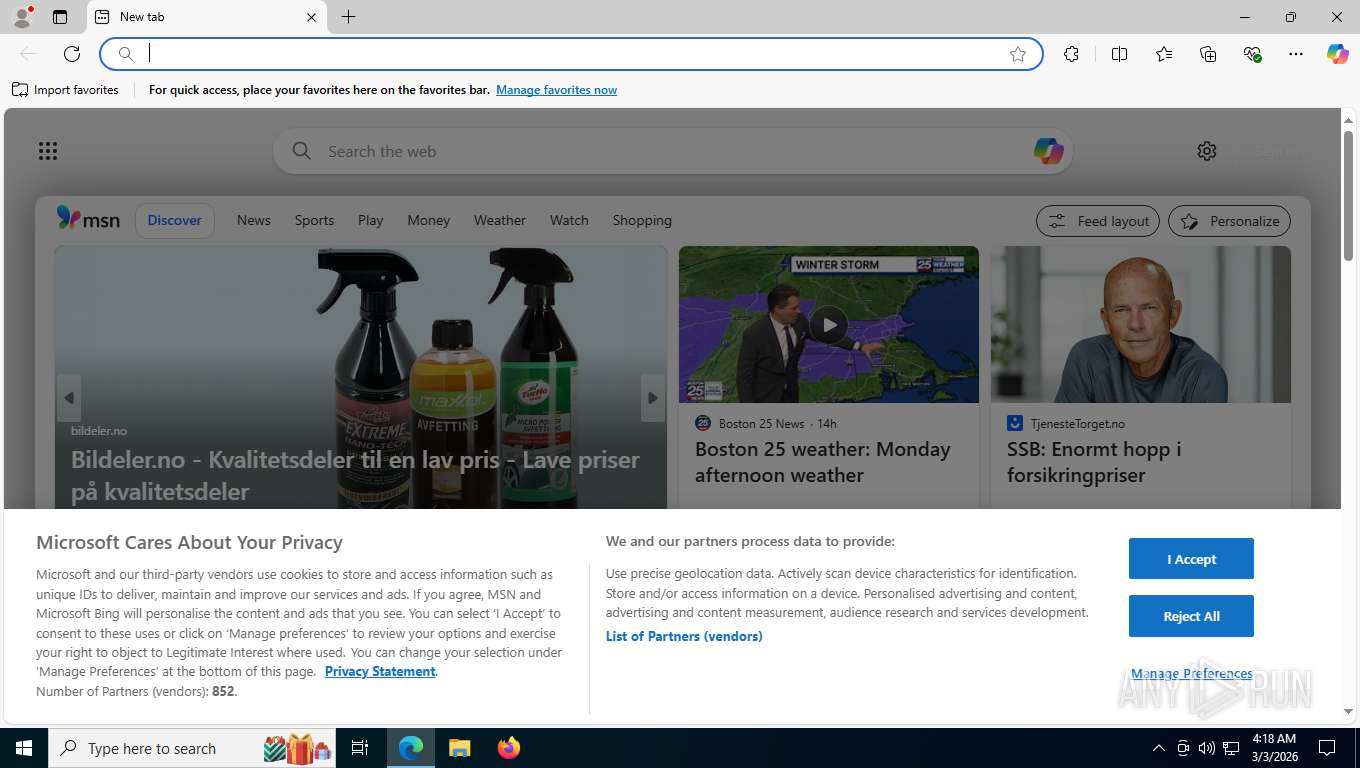This screenshot has width=1360, height=768.
Task: Go to next carousel slide
Action: (x=652, y=398)
